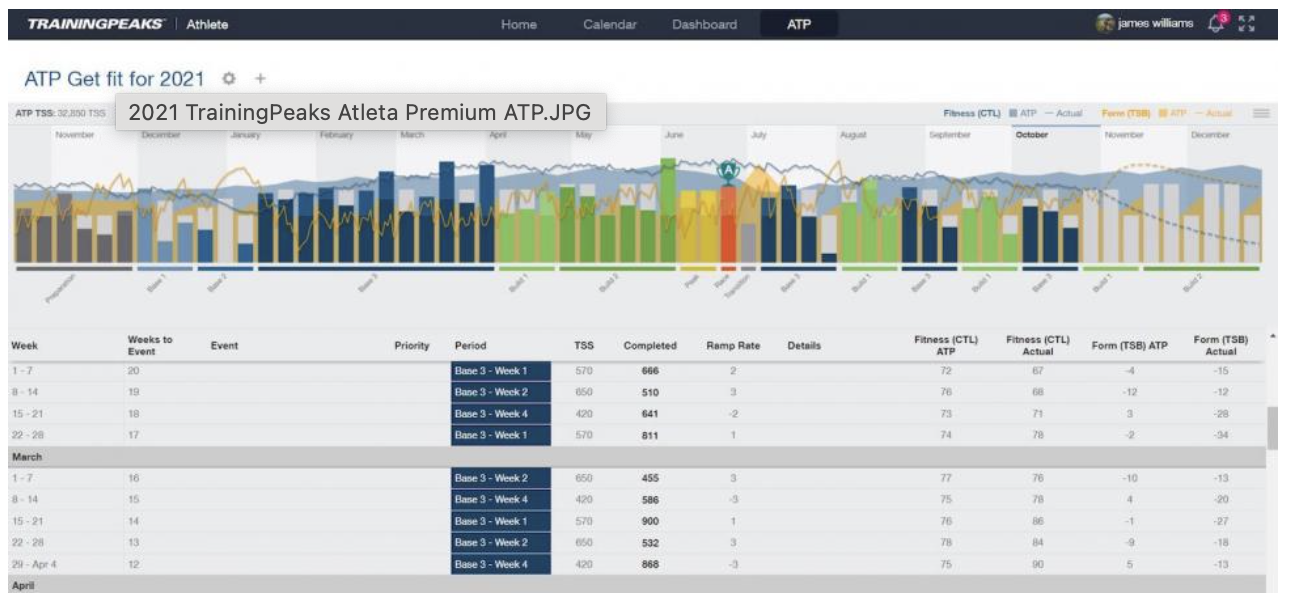This screenshot has height=604, width=1294.
Task: Click the table vertical scrollbar thumb
Action: [1273, 428]
